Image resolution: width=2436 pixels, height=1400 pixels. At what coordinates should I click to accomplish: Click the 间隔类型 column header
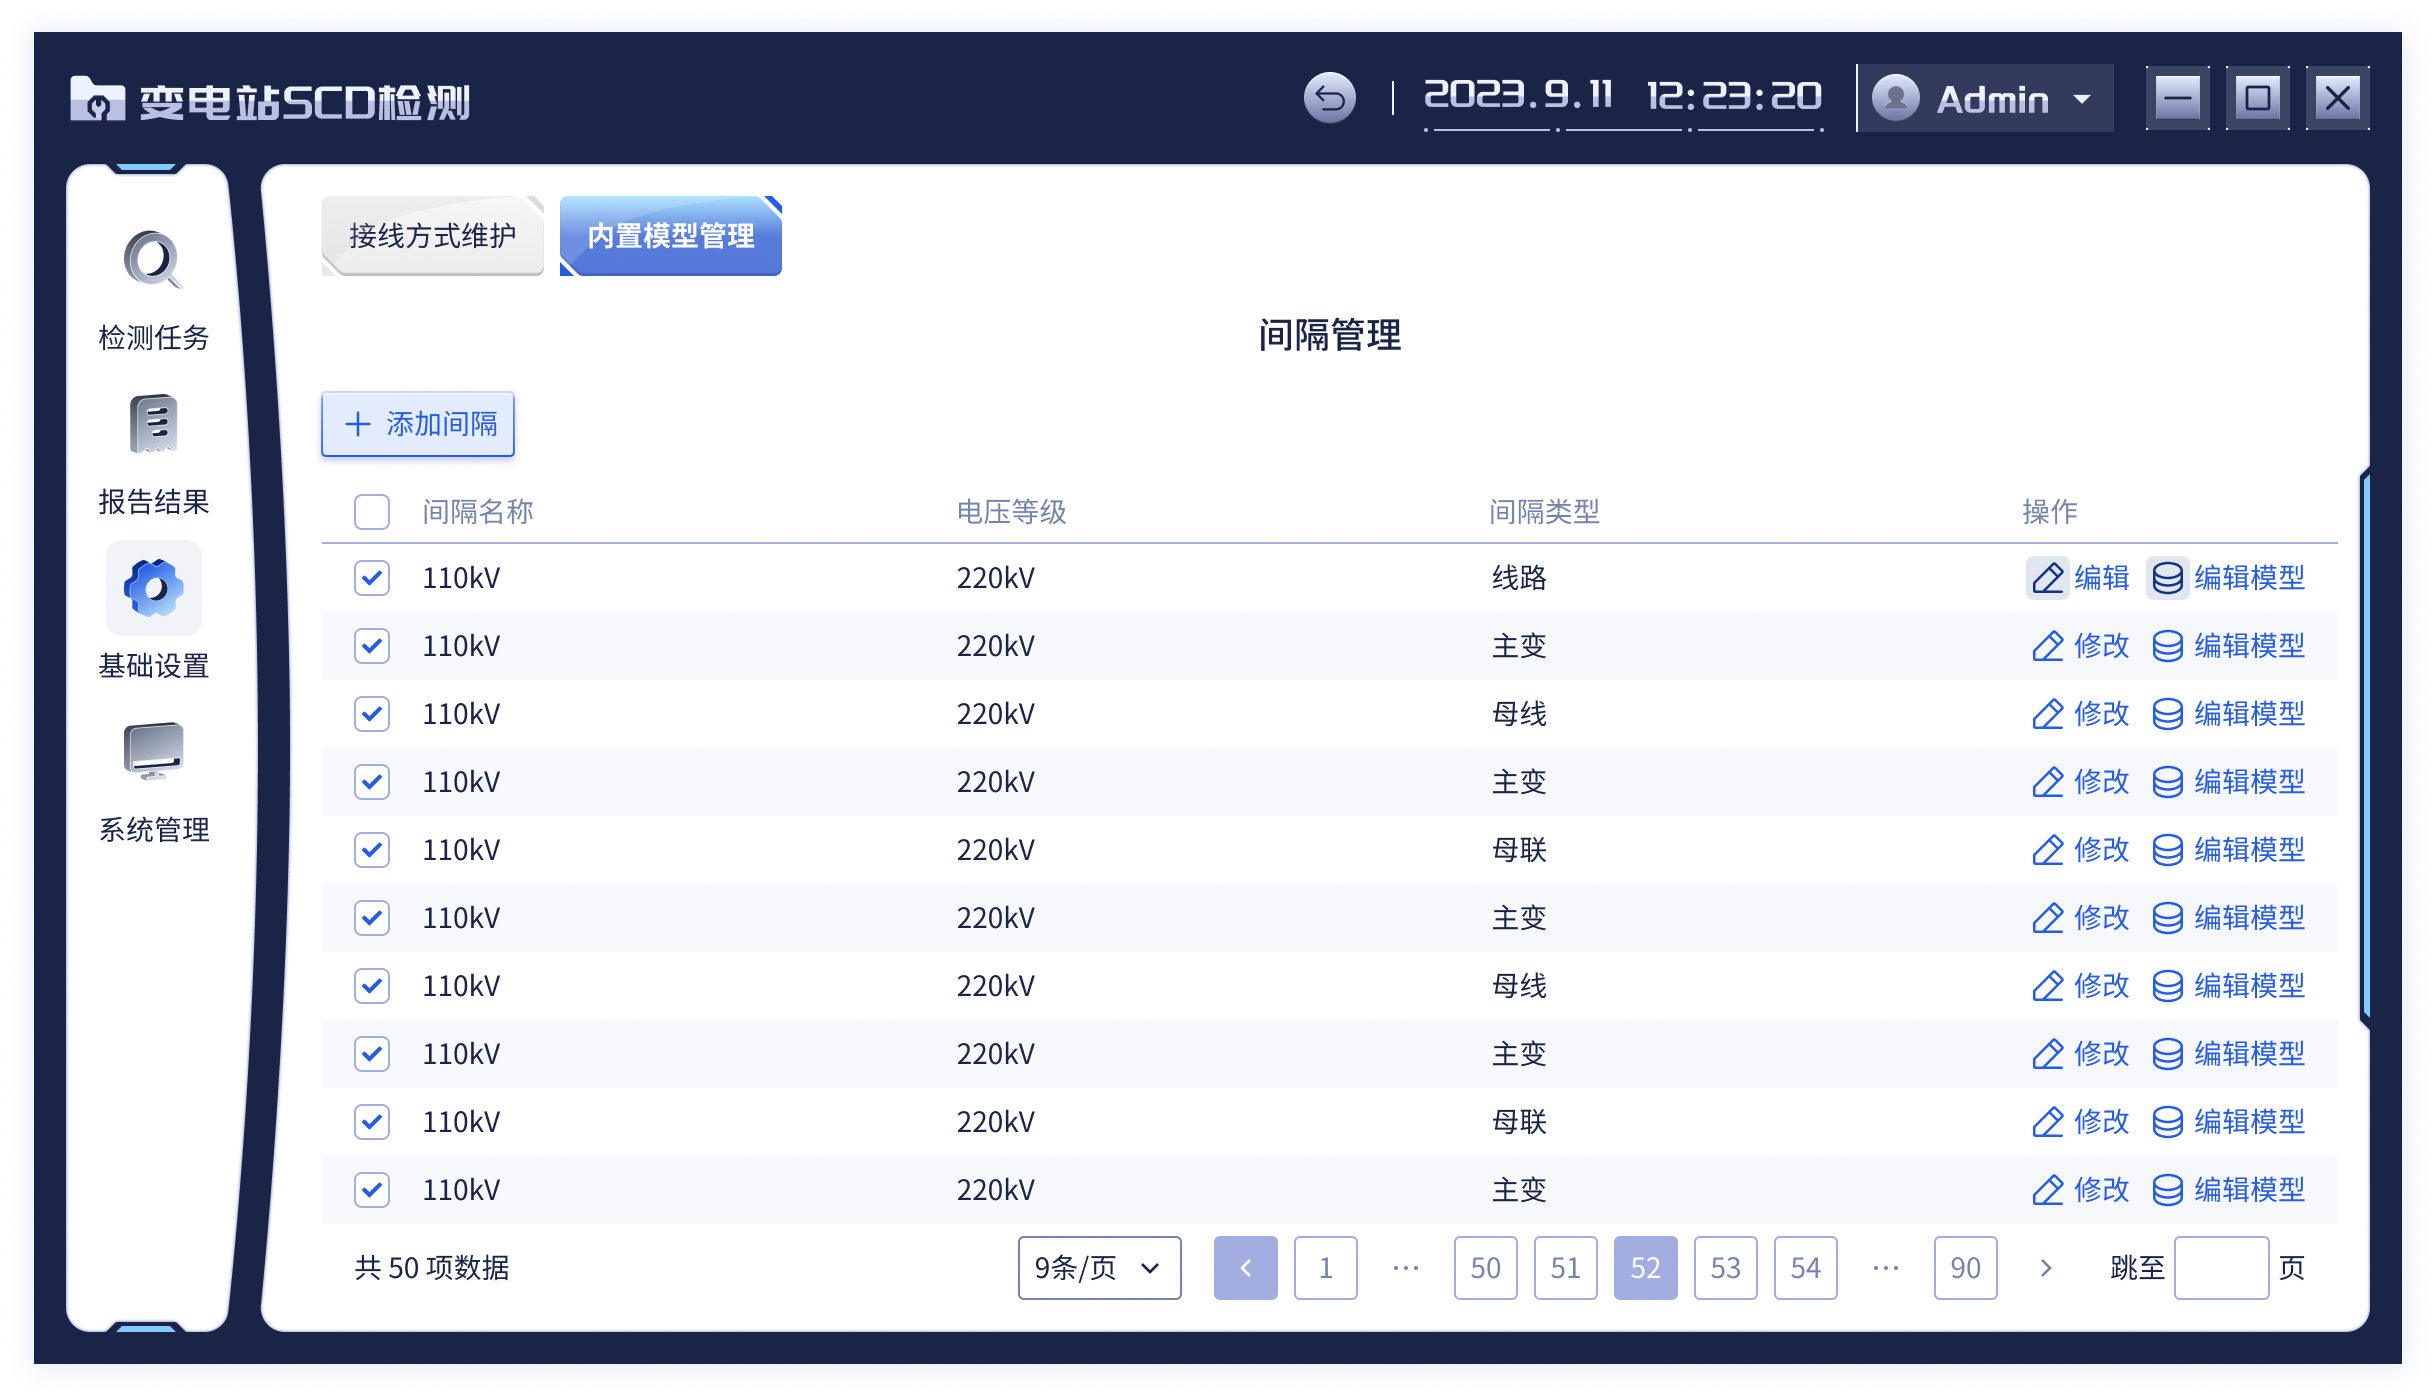pos(1544,512)
